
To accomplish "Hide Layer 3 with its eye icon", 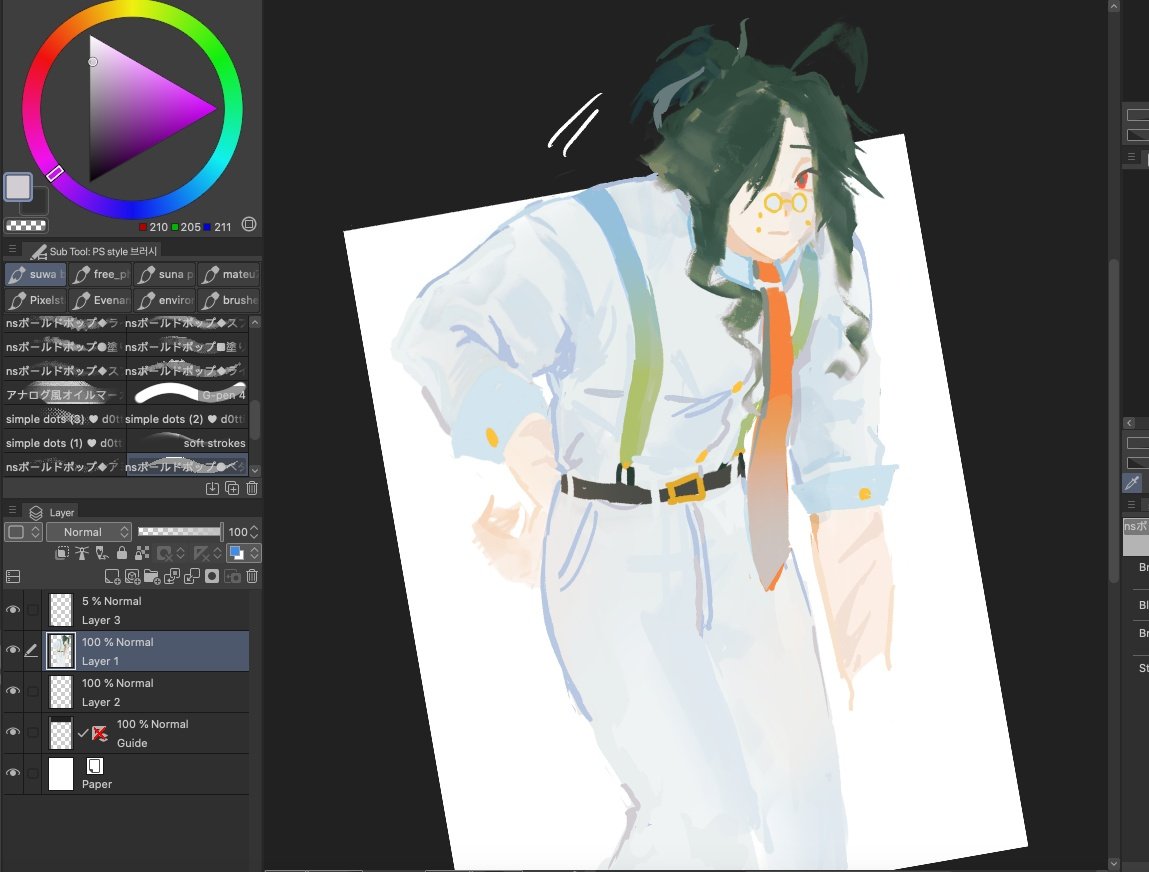I will 13,610.
